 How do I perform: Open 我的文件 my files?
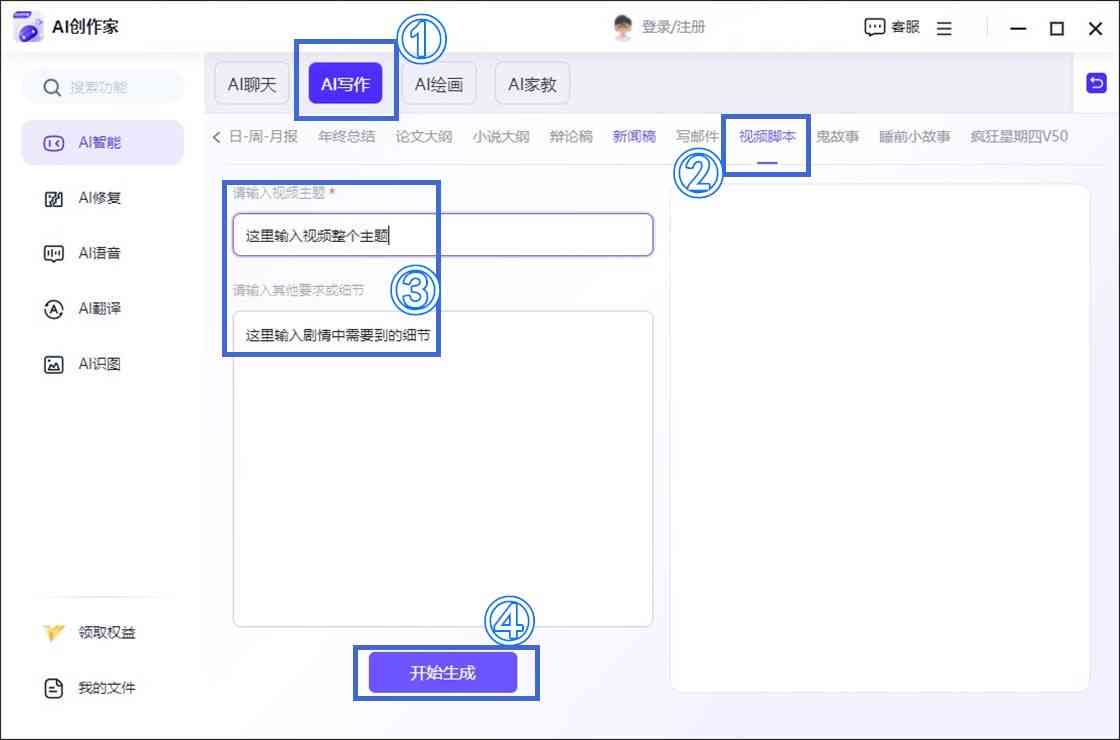click(89, 688)
